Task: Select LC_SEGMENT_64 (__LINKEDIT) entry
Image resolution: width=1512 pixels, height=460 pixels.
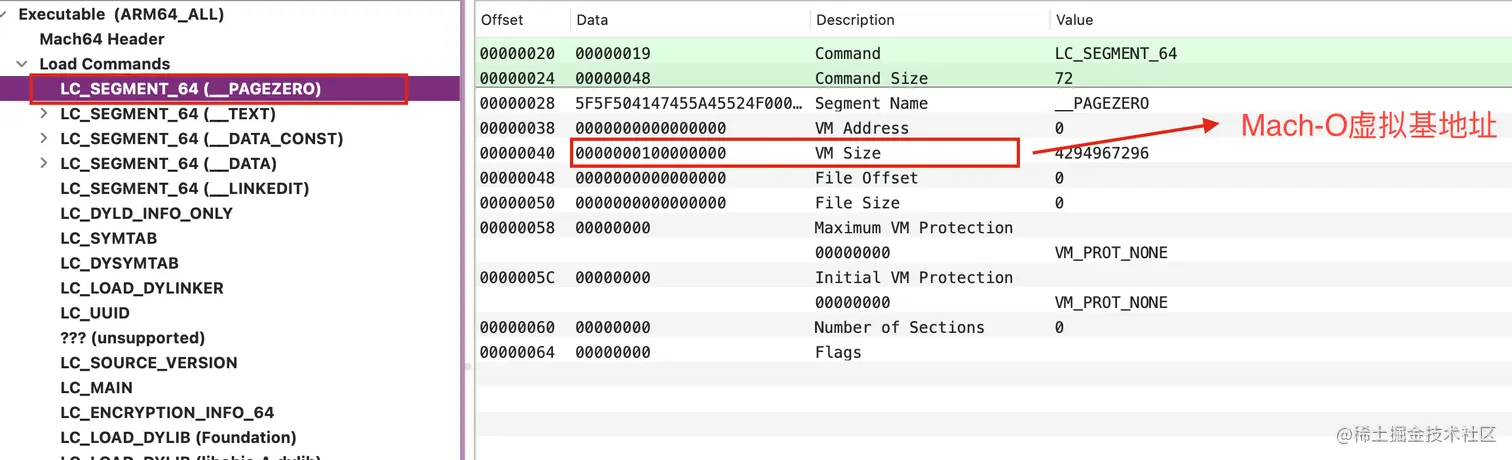Action: [185, 189]
